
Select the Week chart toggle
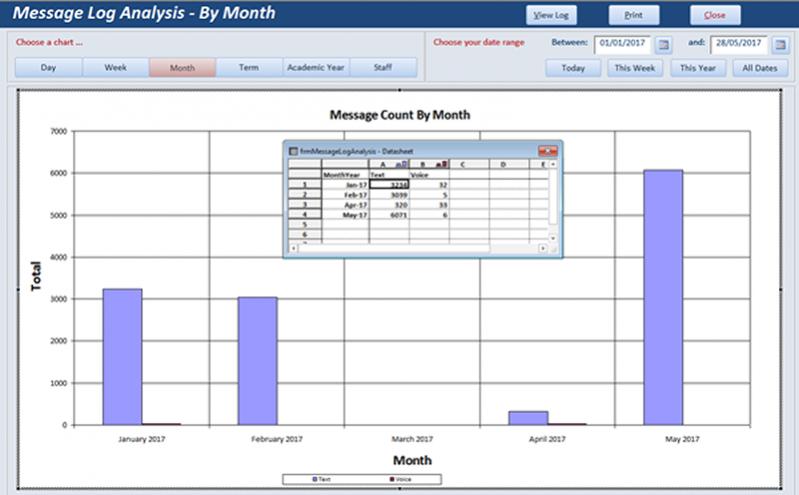point(116,67)
